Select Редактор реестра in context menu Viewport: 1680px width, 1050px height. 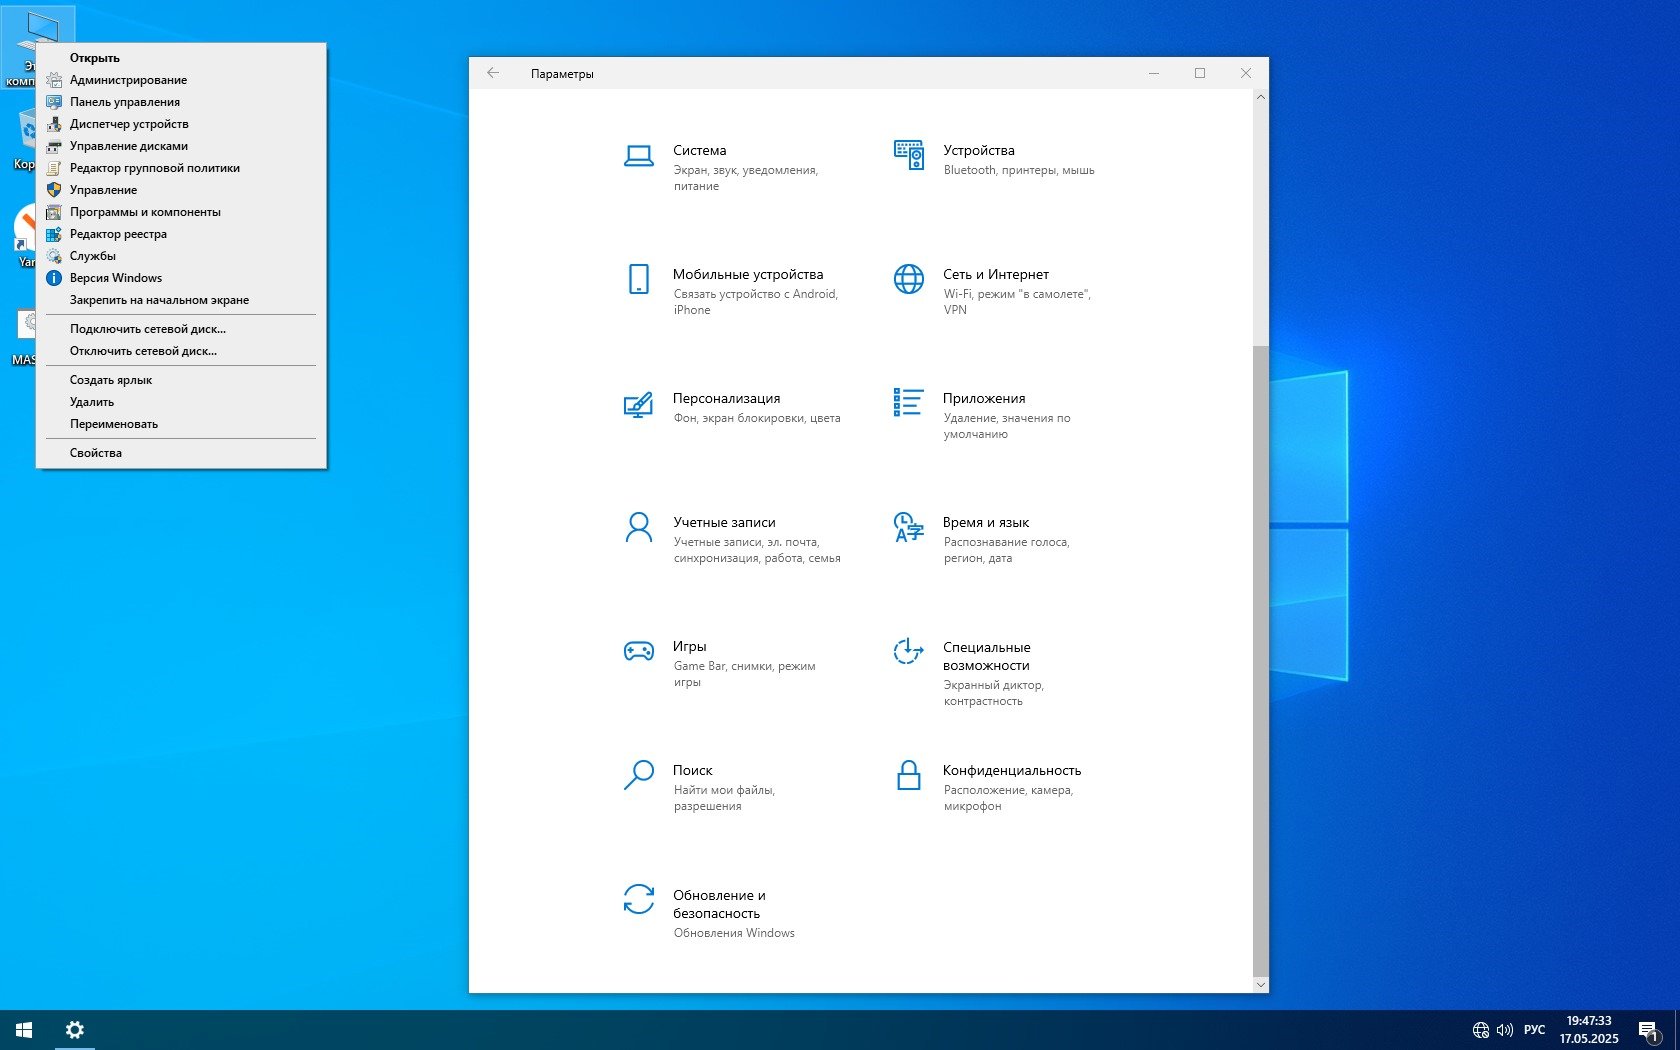[x=118, y=234]
